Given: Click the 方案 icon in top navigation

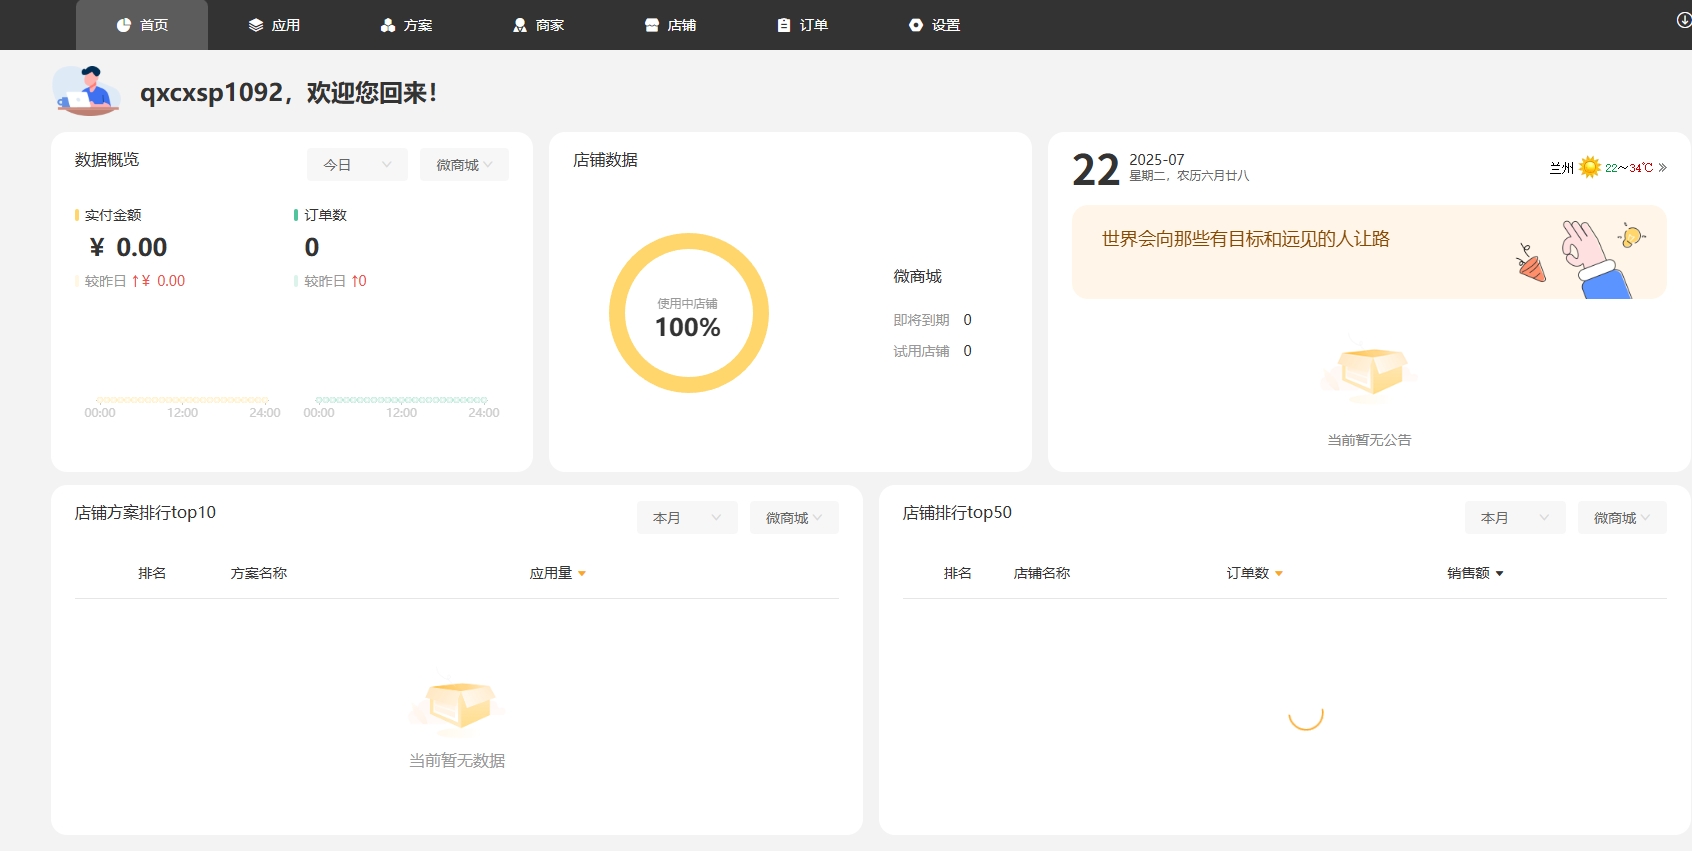Looking at the screenshot, I should [x=388, y=25].
